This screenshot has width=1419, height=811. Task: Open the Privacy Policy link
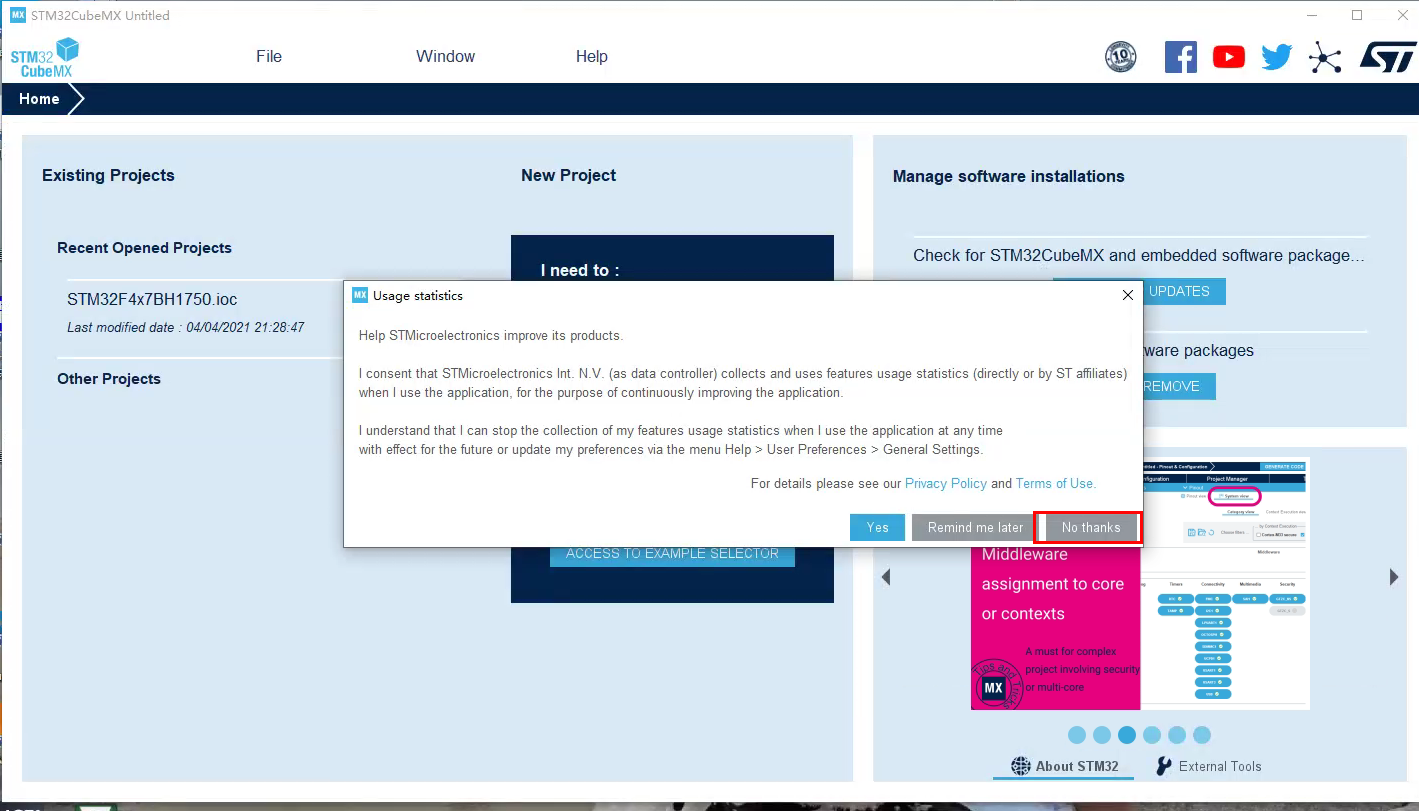[946, 483]
